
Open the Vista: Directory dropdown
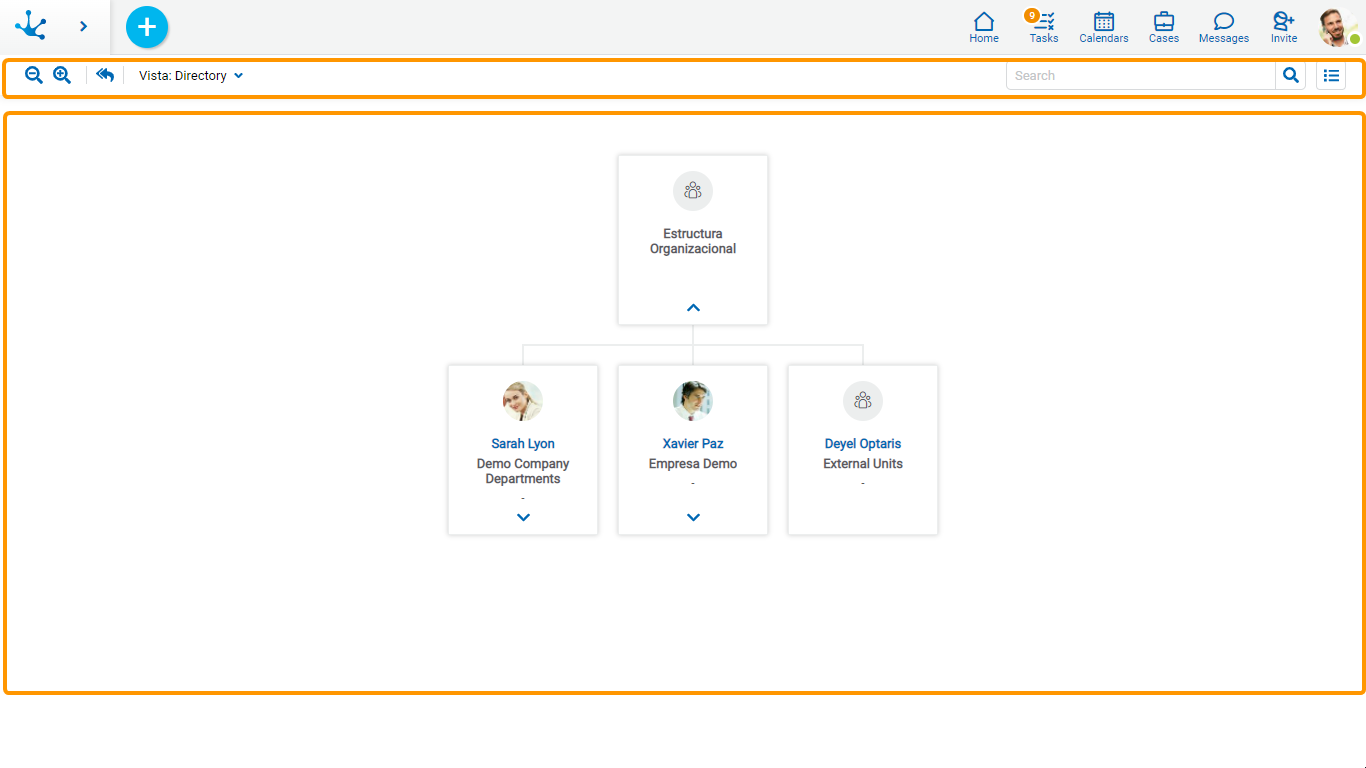[190, 75]
